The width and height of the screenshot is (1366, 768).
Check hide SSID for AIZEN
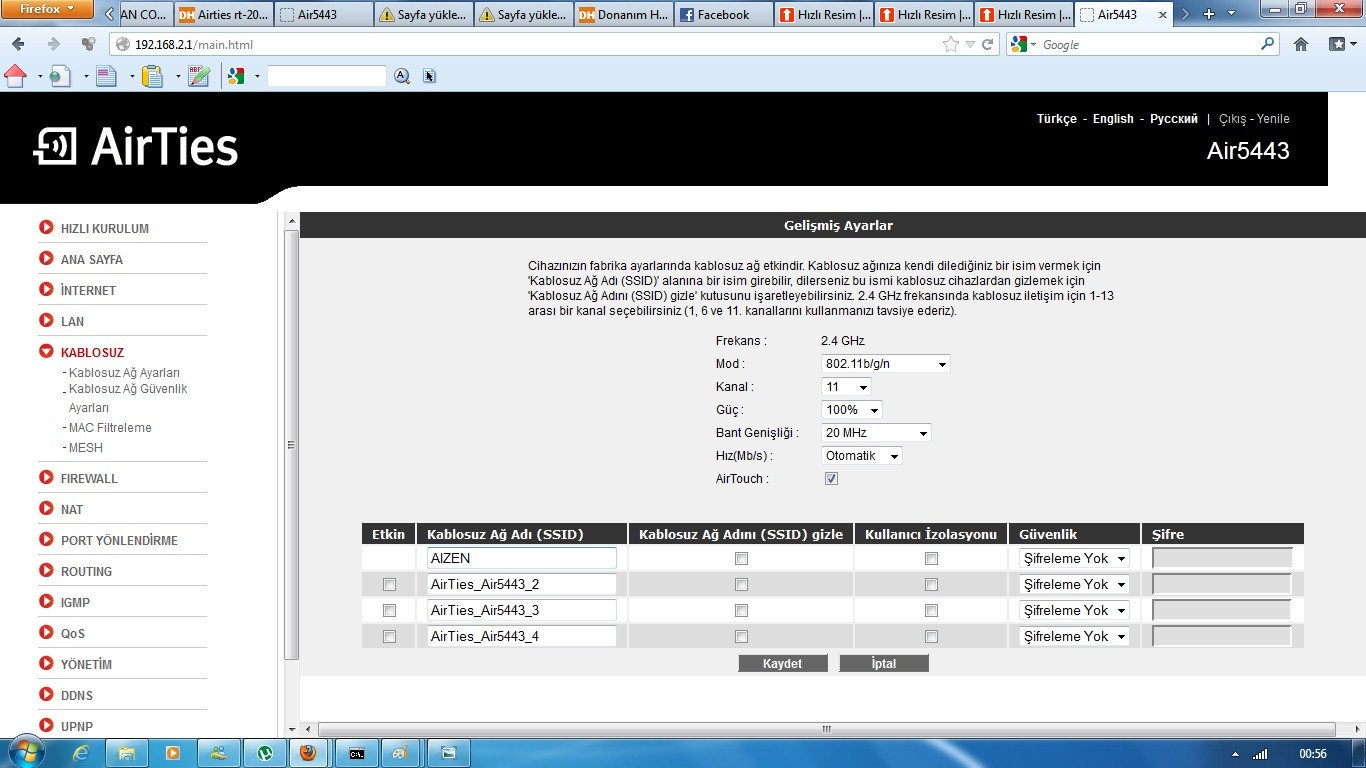[741, 558]
